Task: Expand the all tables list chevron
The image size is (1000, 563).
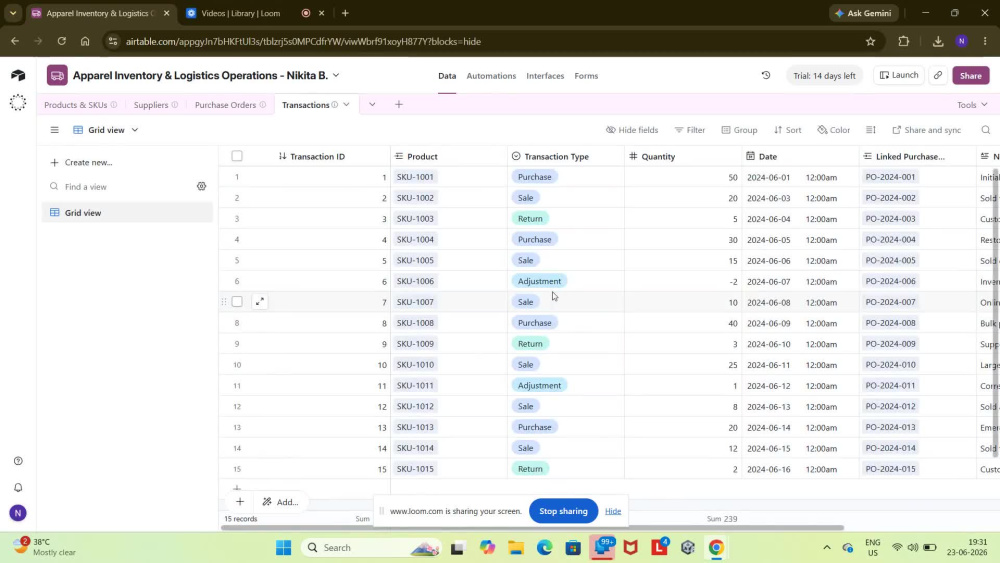Action: point(372,105)
